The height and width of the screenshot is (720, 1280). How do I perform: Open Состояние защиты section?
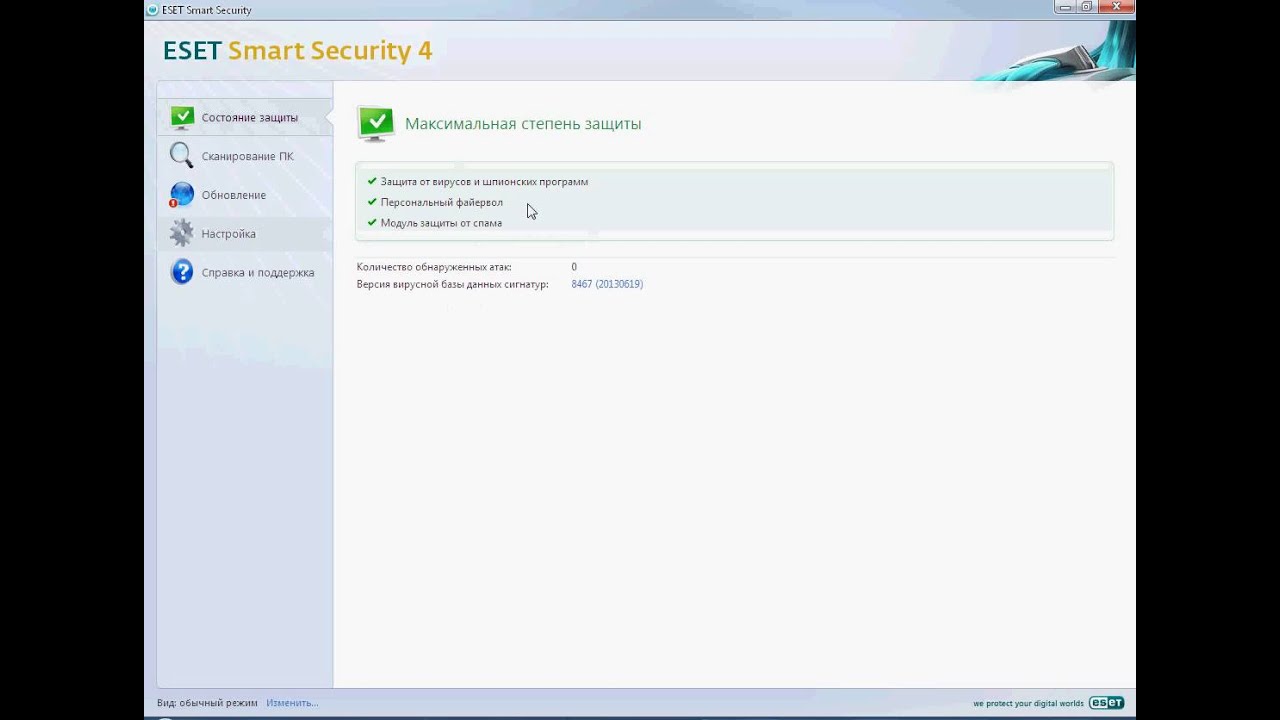[x=245, y=117]
